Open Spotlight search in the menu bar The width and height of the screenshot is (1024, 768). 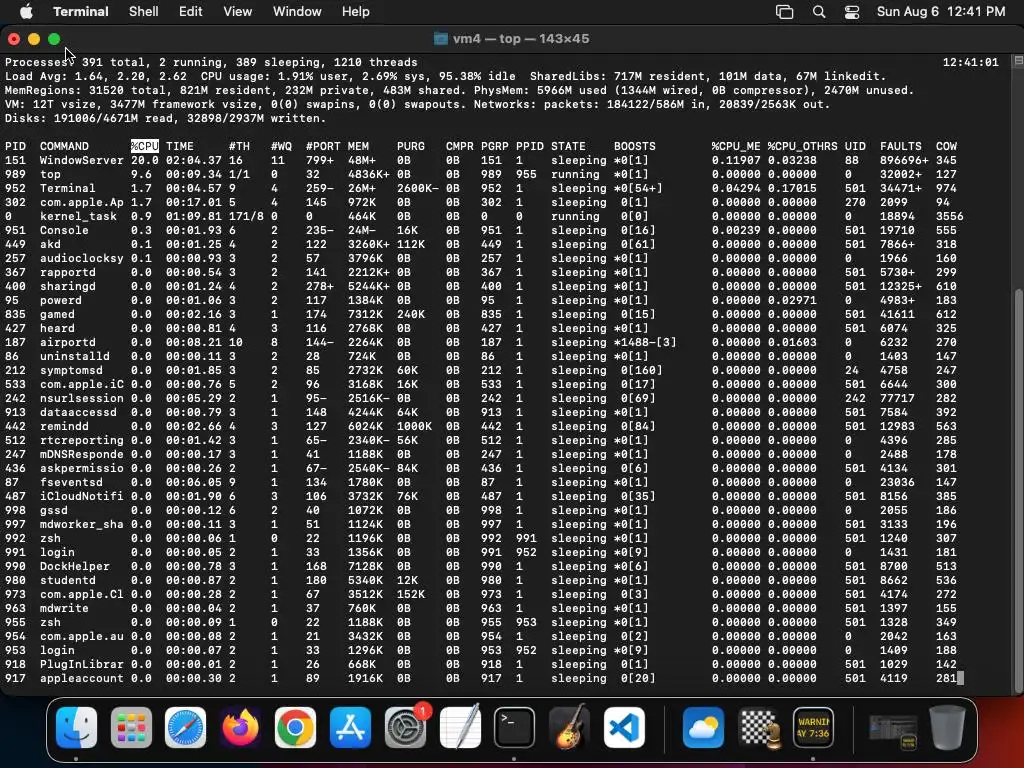[x=819, y=12]
